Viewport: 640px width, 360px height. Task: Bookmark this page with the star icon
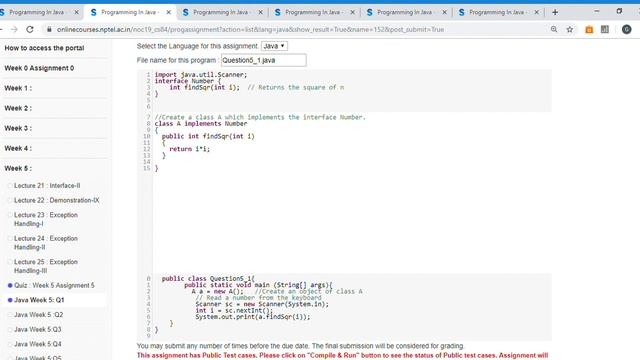(x=570, y=29)
